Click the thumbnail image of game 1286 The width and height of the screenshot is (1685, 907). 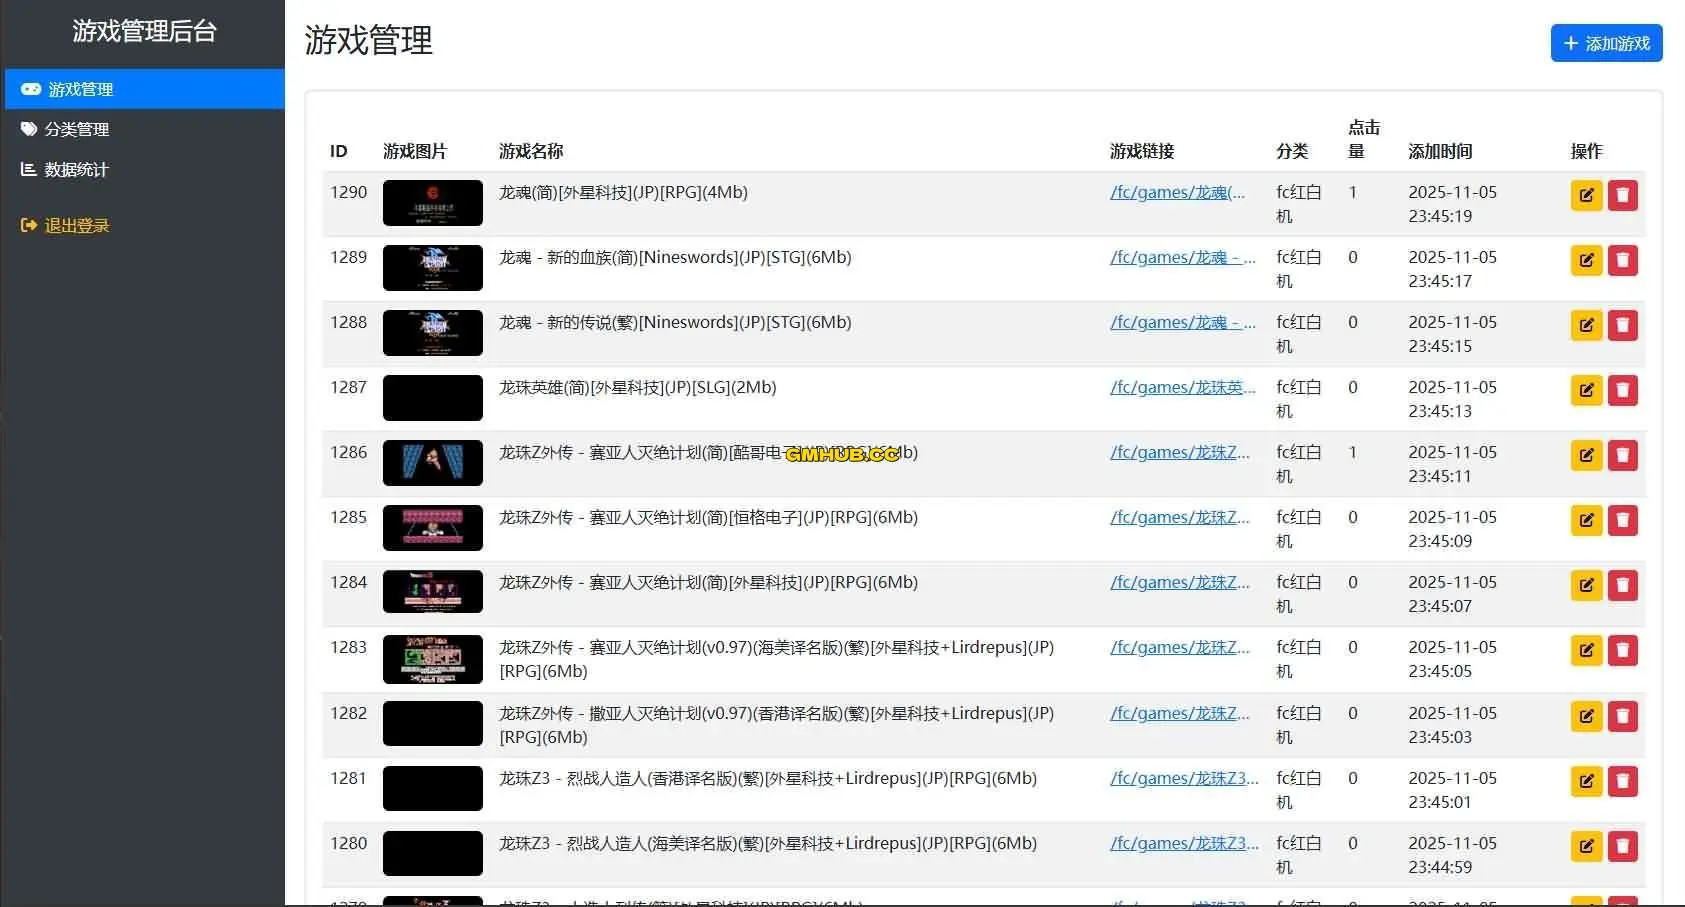point(432,462)
